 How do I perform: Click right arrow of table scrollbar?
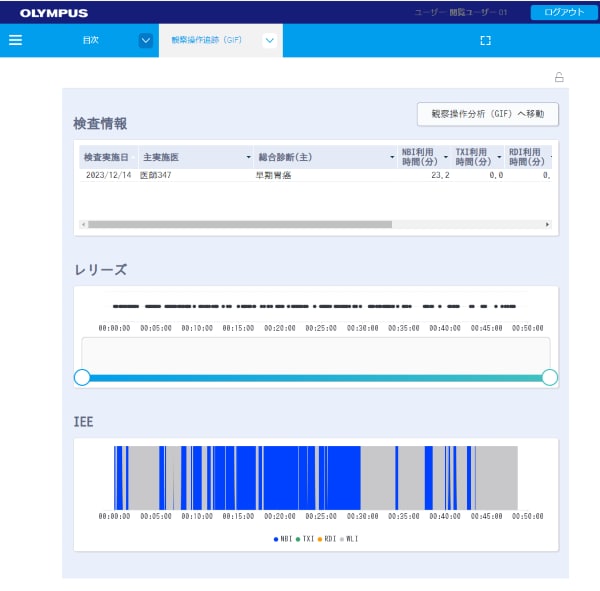coord(547,224)
